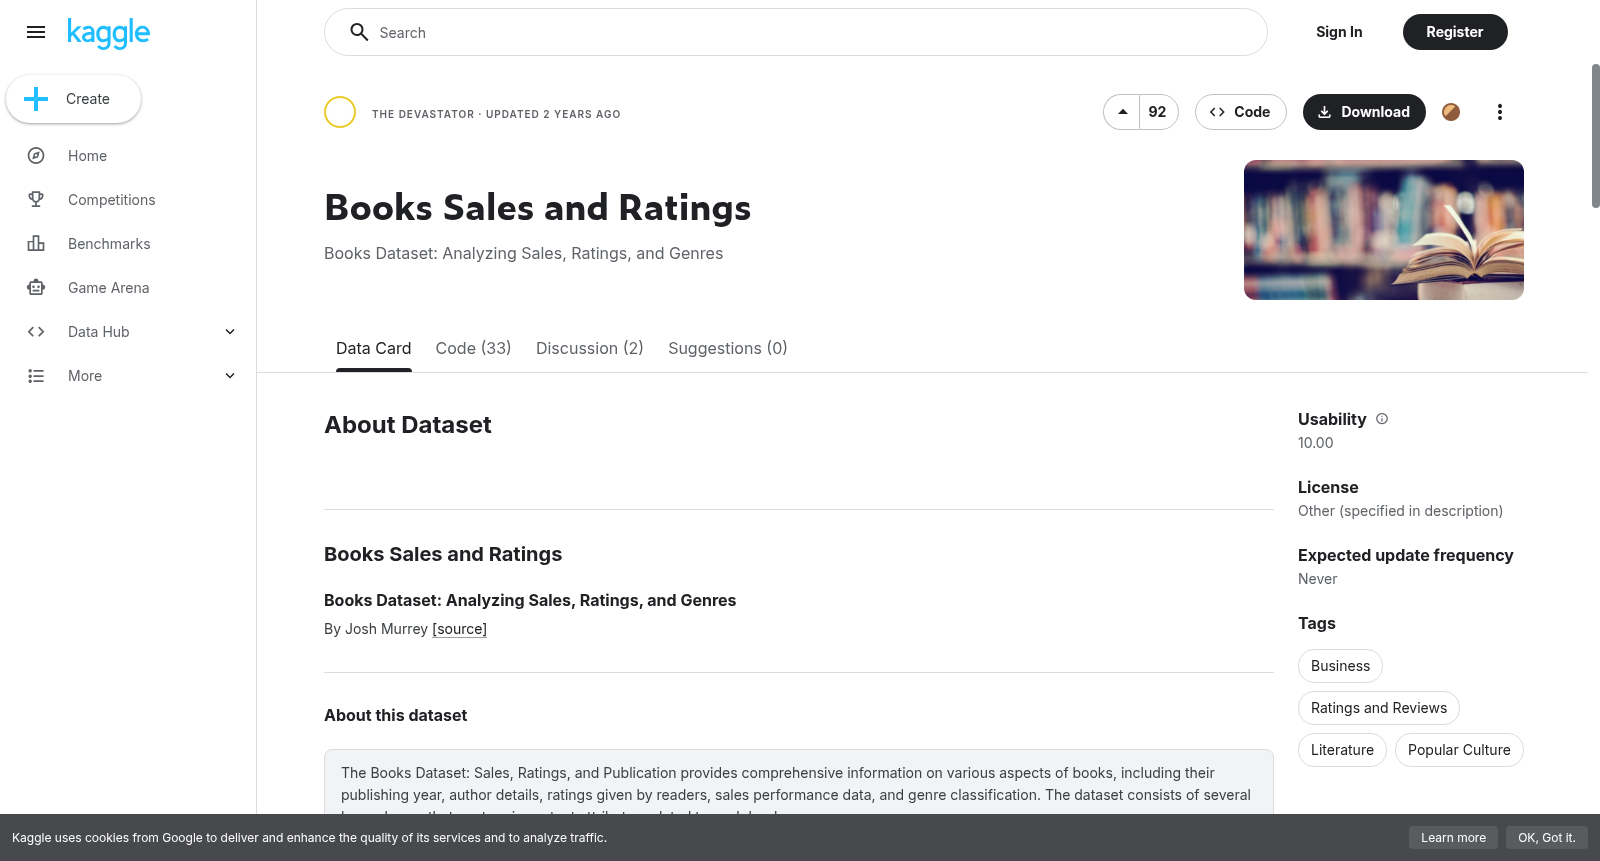1600x861 pixels.
Task: Click the Kaggle logo
Action: (108, 33)
